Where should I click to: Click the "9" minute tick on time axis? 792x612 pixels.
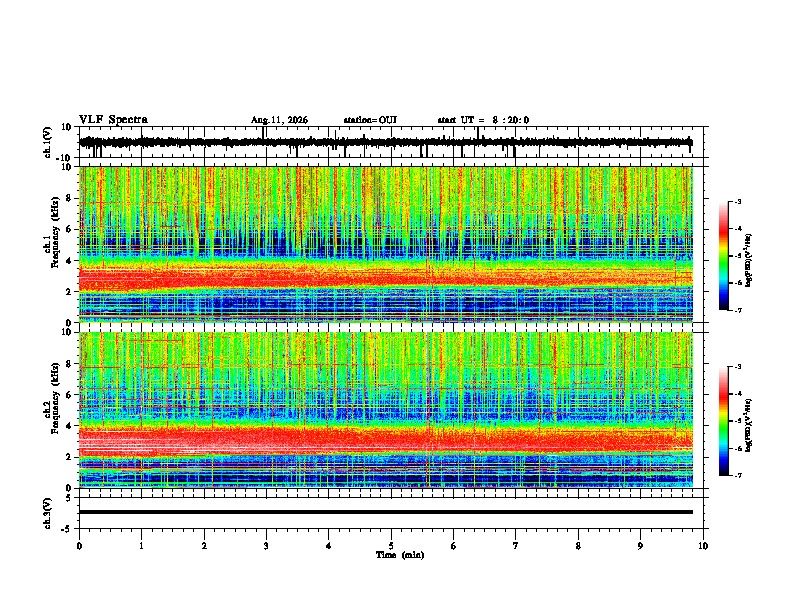tap(640, 546)
